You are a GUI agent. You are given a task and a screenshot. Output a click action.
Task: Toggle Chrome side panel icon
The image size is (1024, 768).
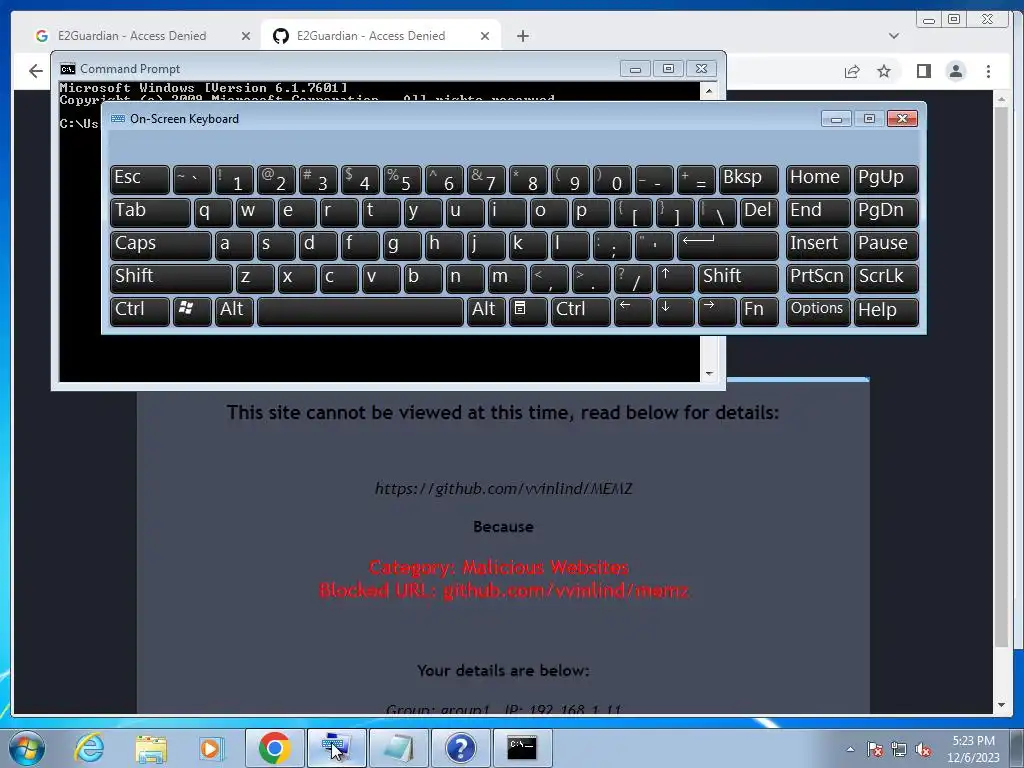coord(923,71)
